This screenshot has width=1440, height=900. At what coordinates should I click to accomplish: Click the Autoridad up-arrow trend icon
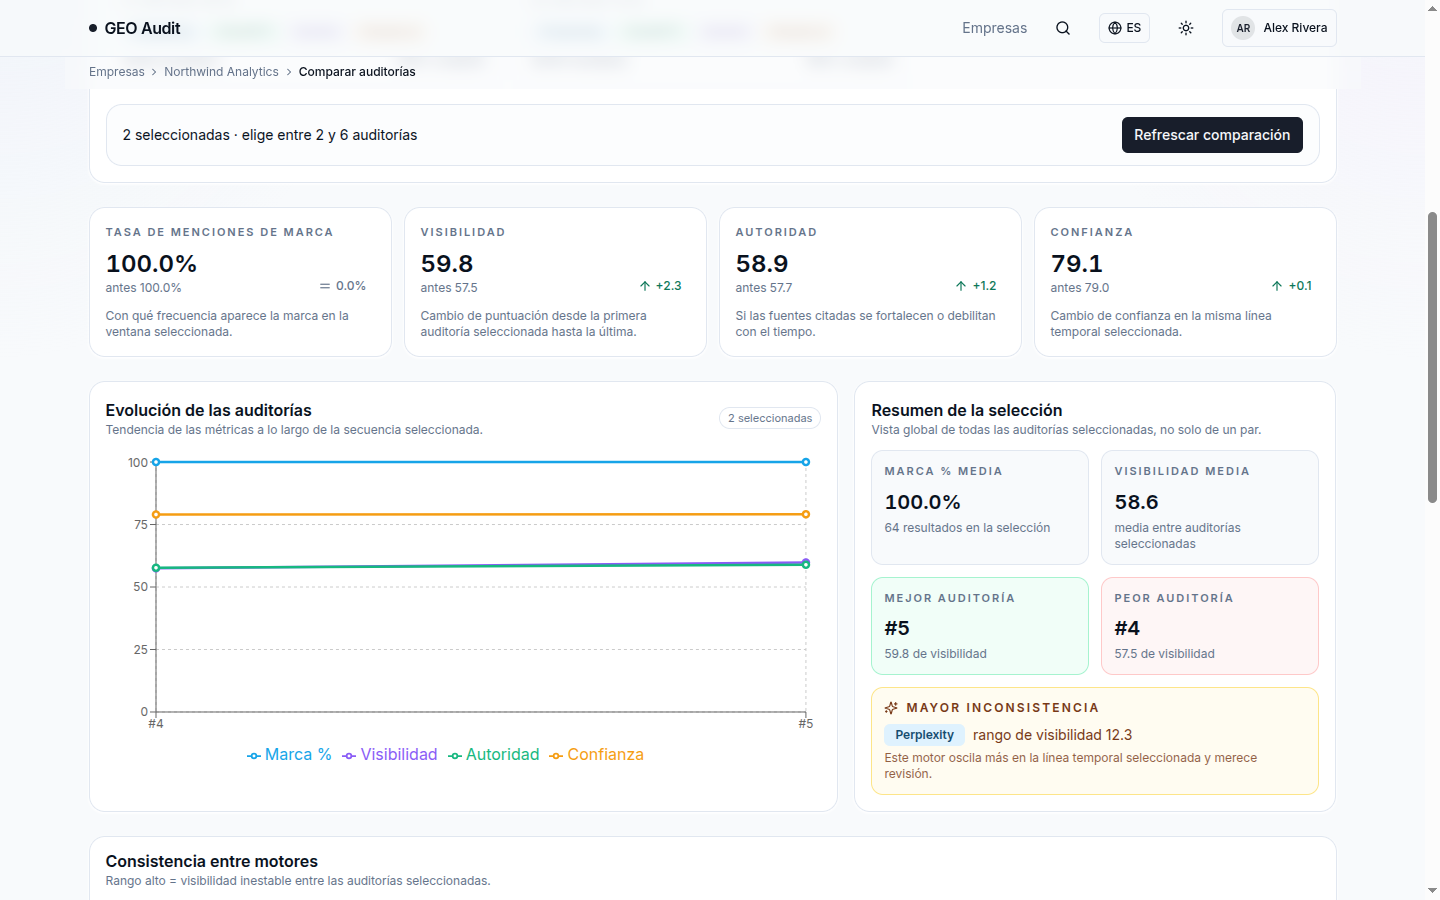click(x=961, y=286)
